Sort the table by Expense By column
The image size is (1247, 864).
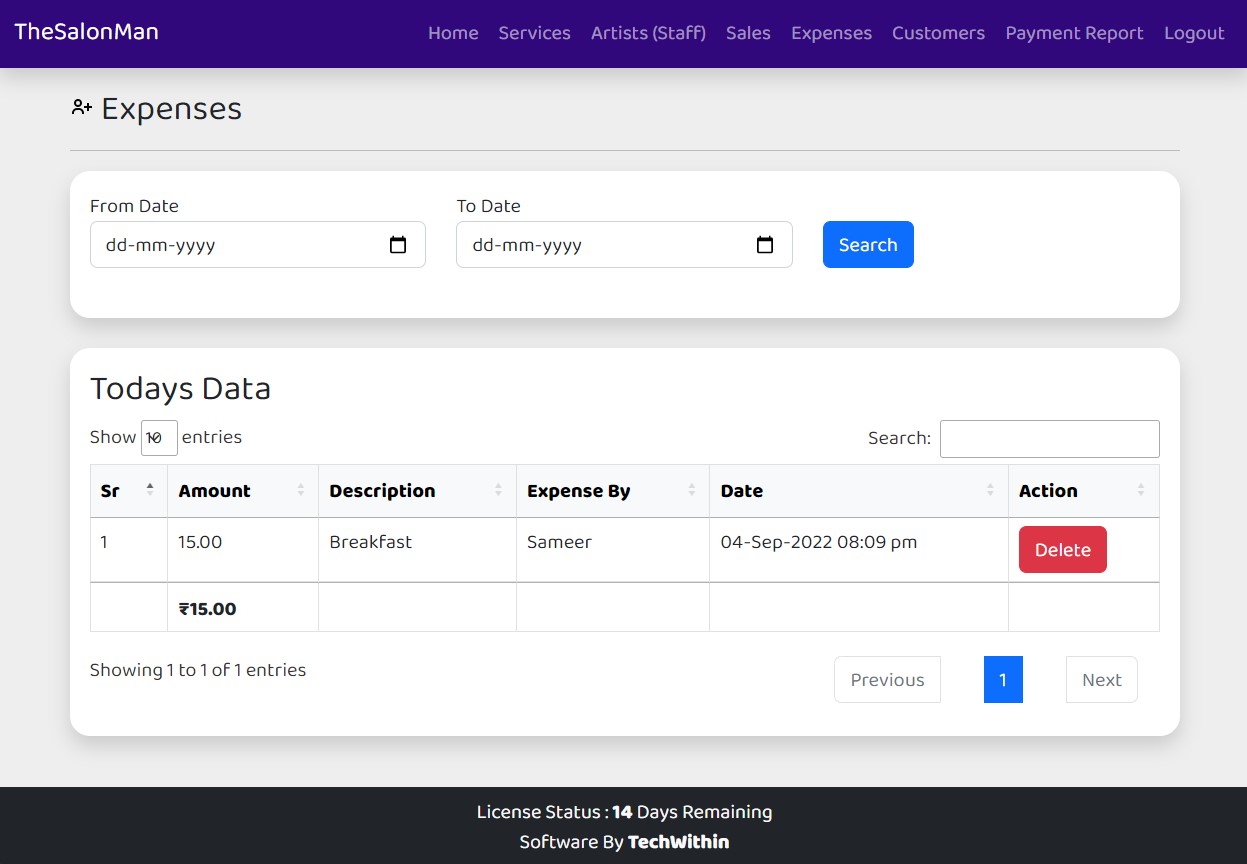click(x=613, y=491)
